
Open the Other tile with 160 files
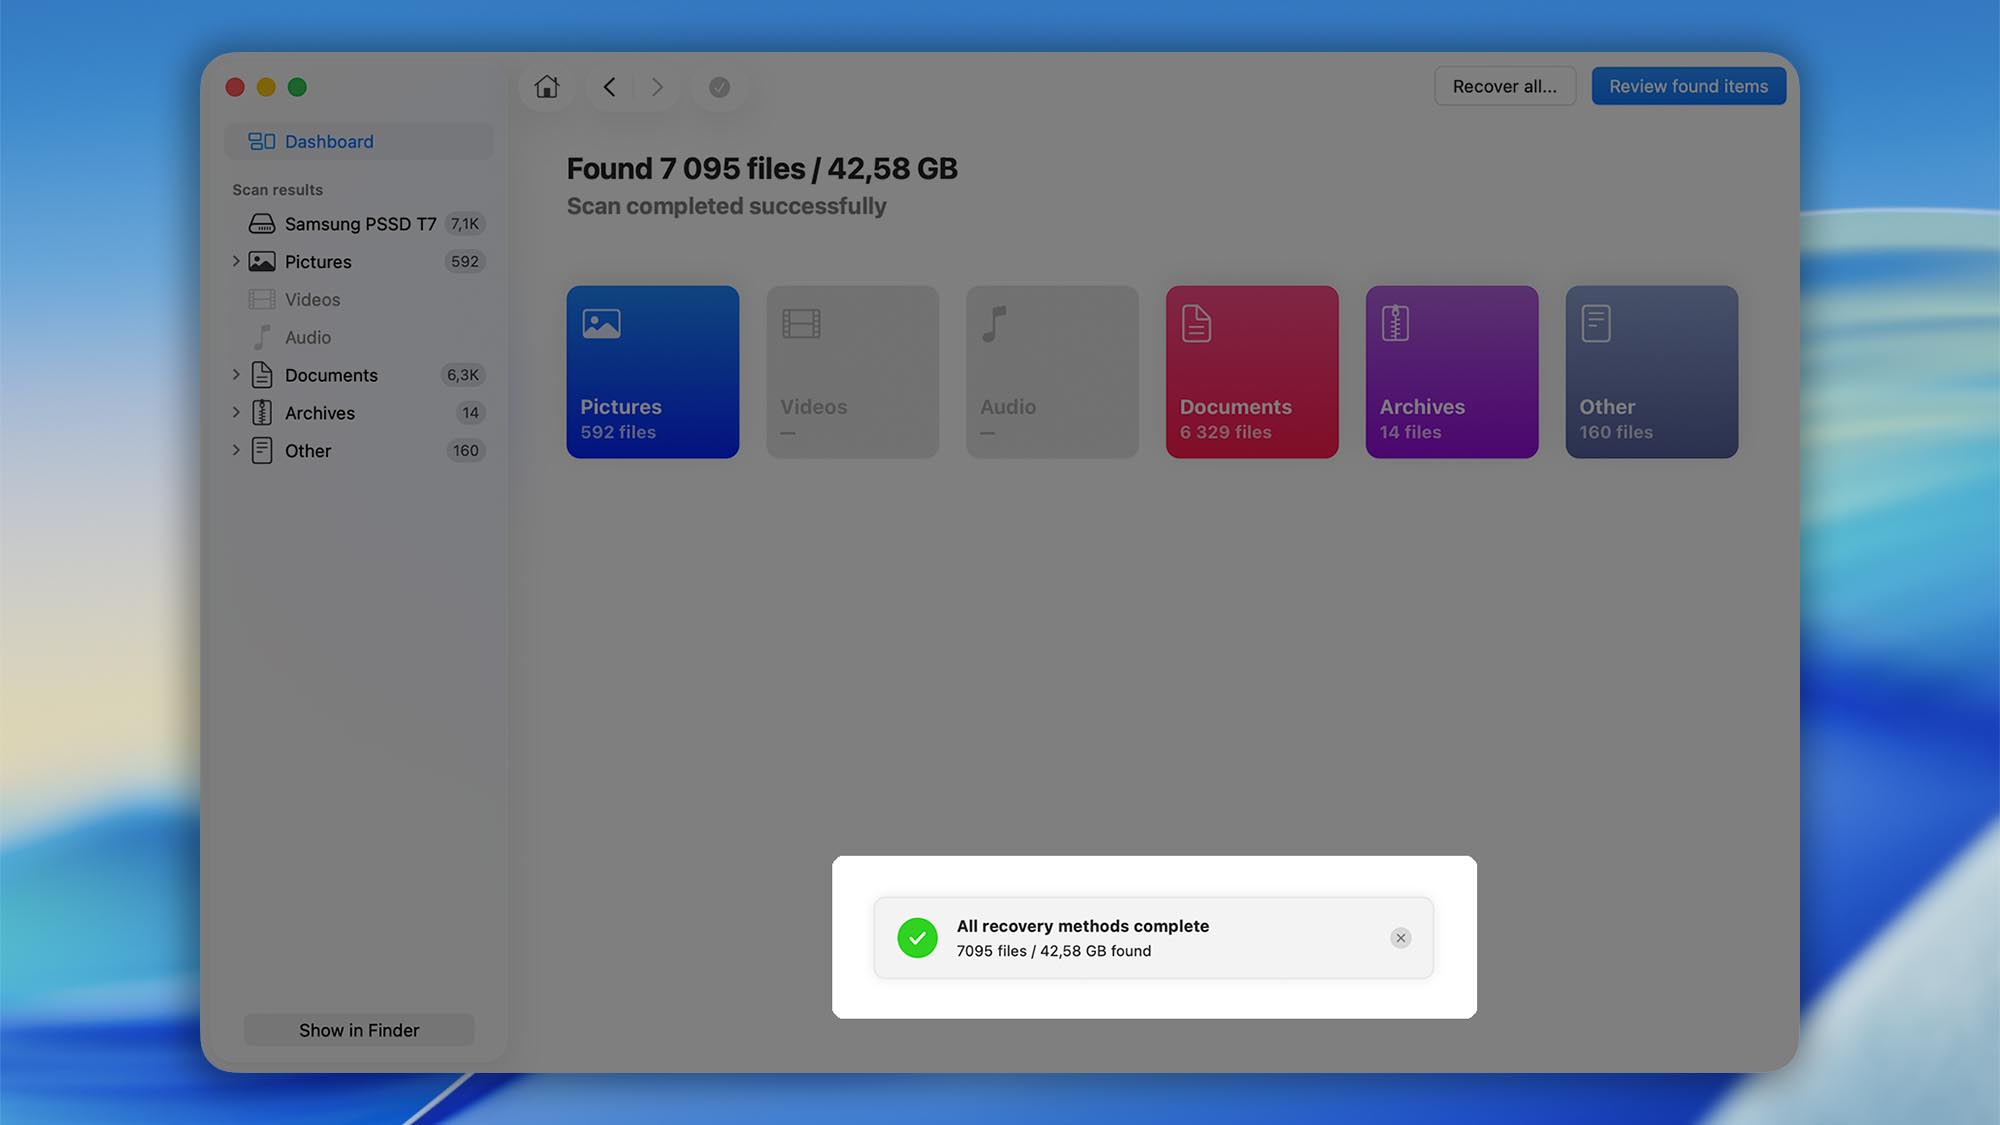tap(1651, 372)
